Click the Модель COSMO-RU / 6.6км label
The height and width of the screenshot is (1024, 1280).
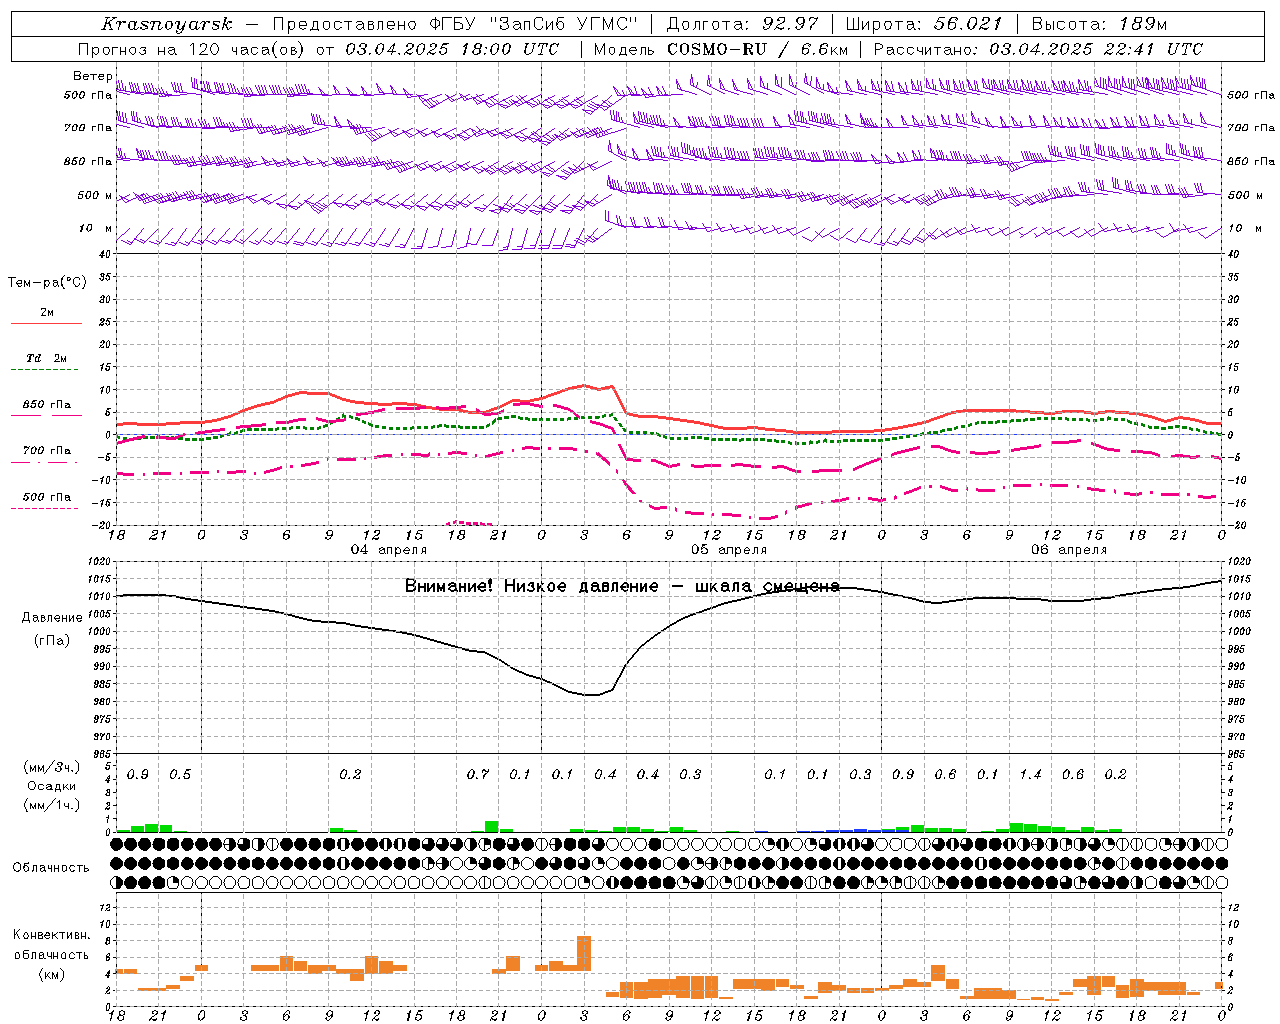point(721,49)
